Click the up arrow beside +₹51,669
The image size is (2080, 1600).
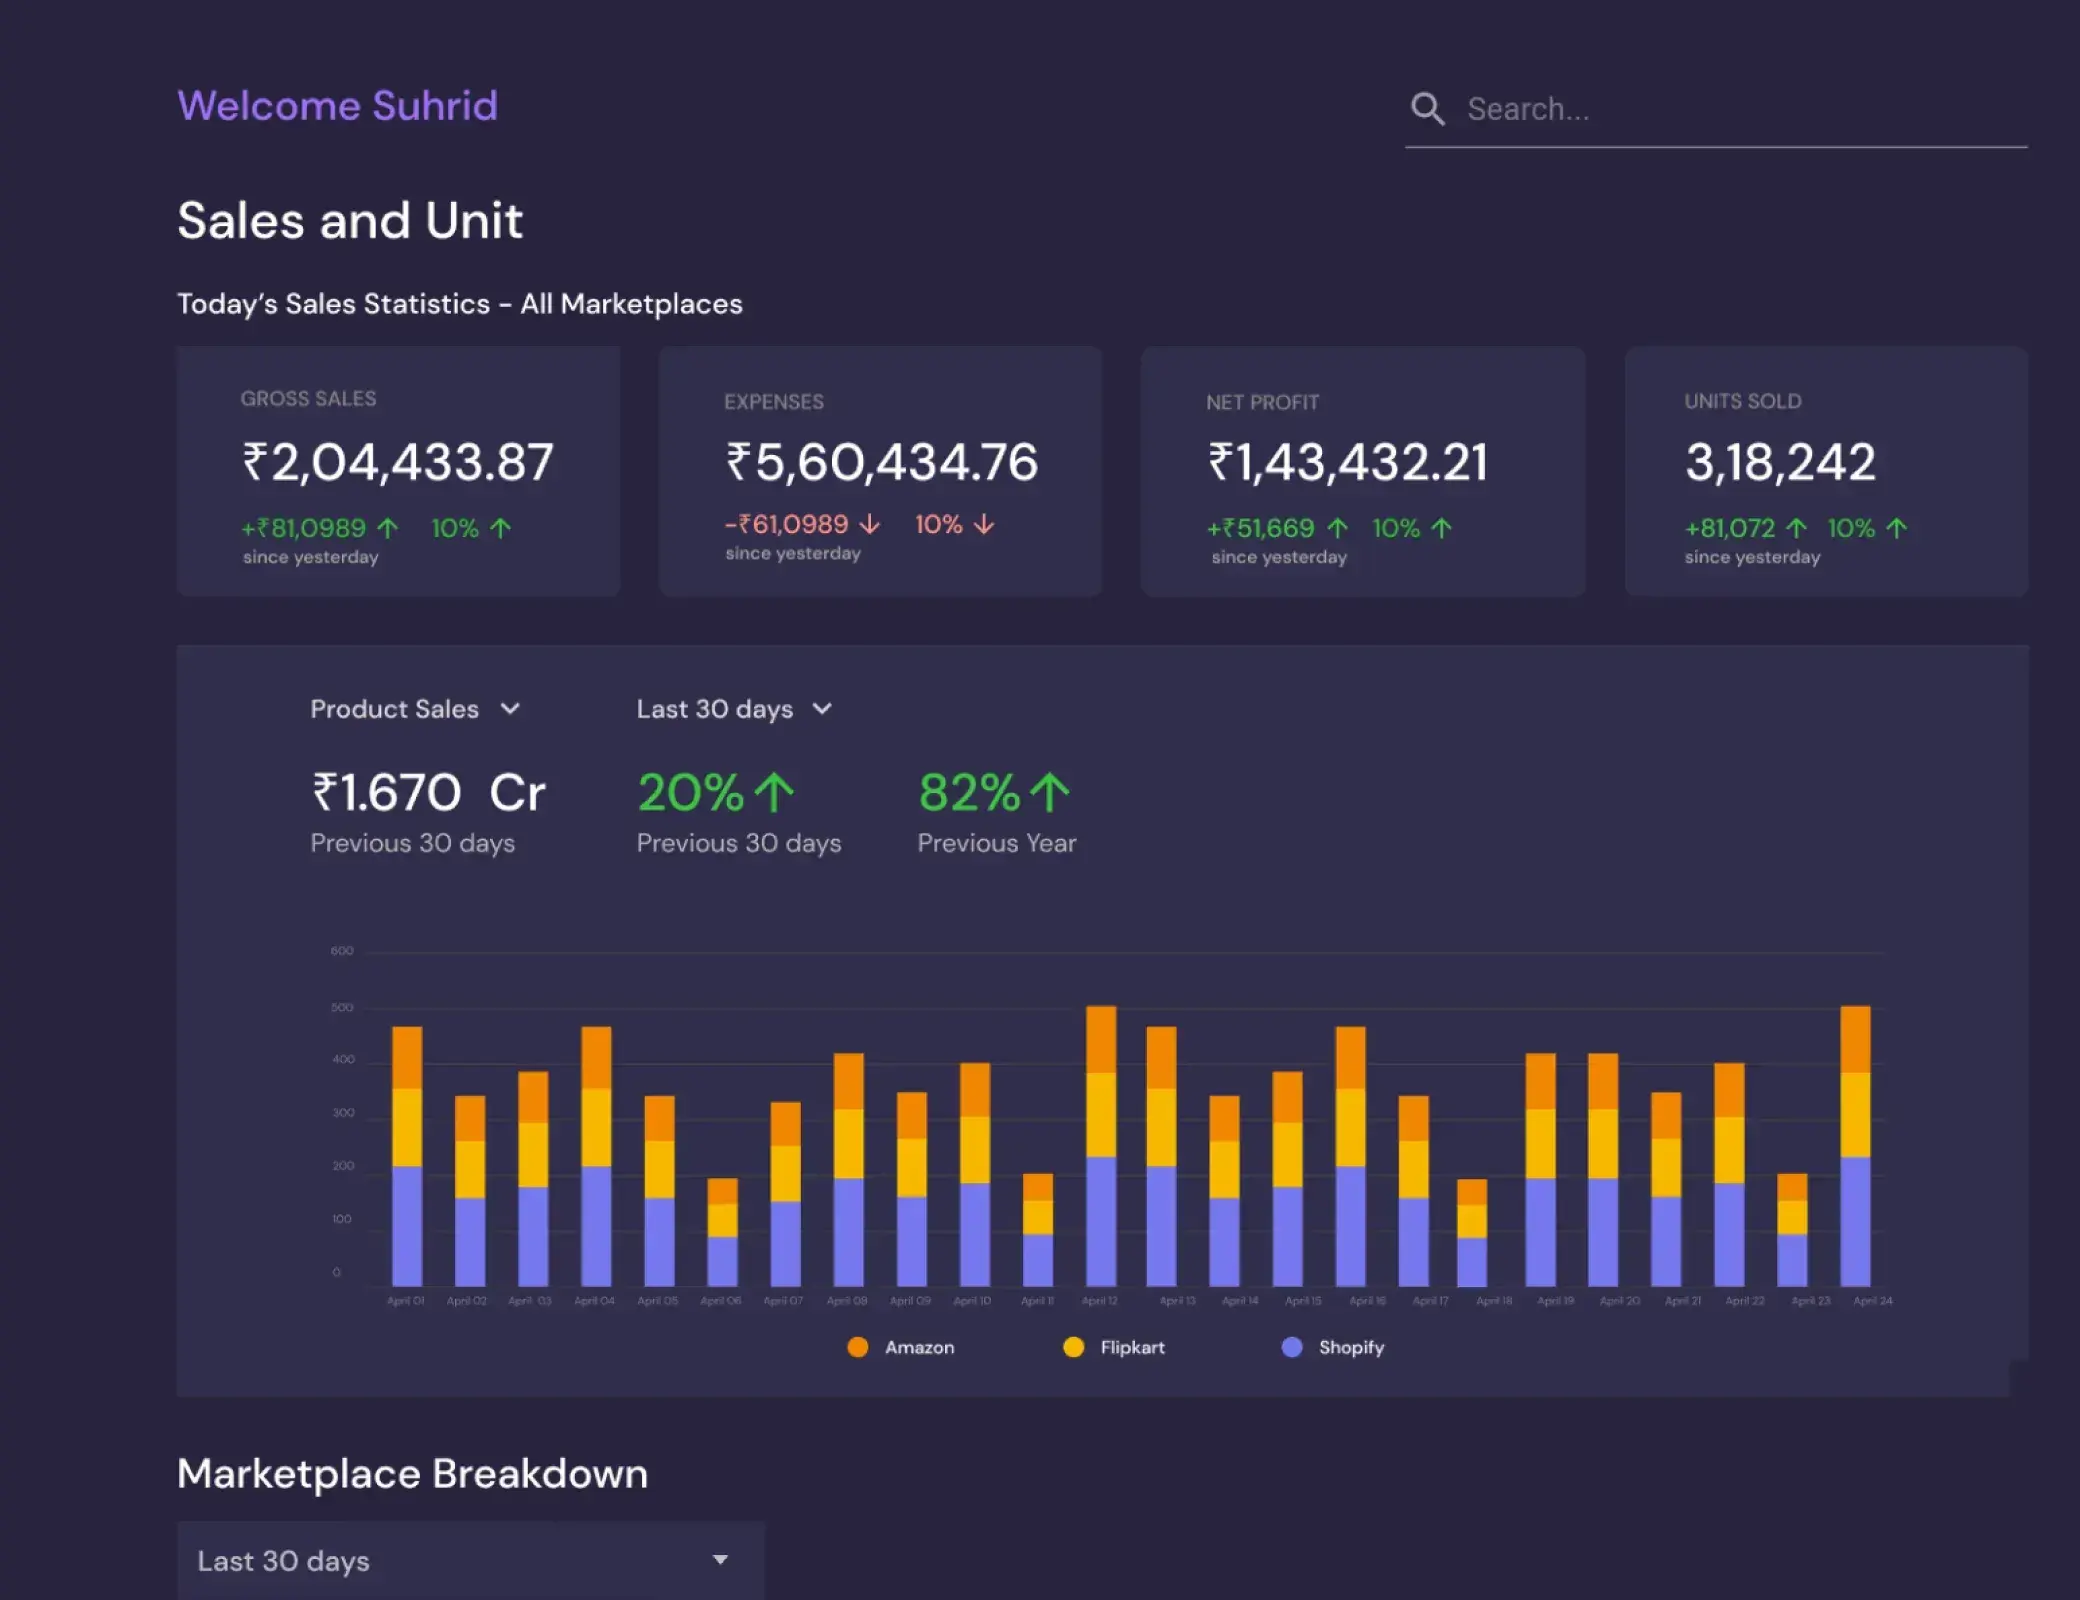pos(1337,528)
